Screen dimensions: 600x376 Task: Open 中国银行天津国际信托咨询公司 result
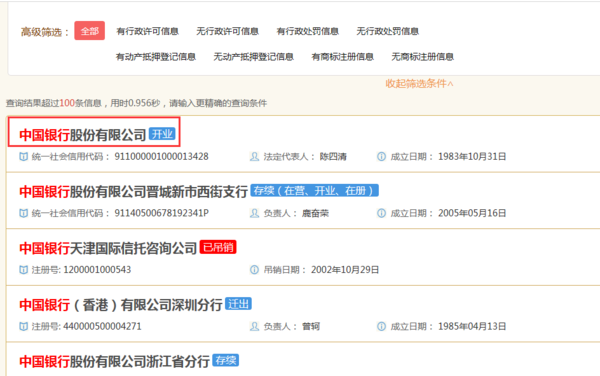(108, 248)
